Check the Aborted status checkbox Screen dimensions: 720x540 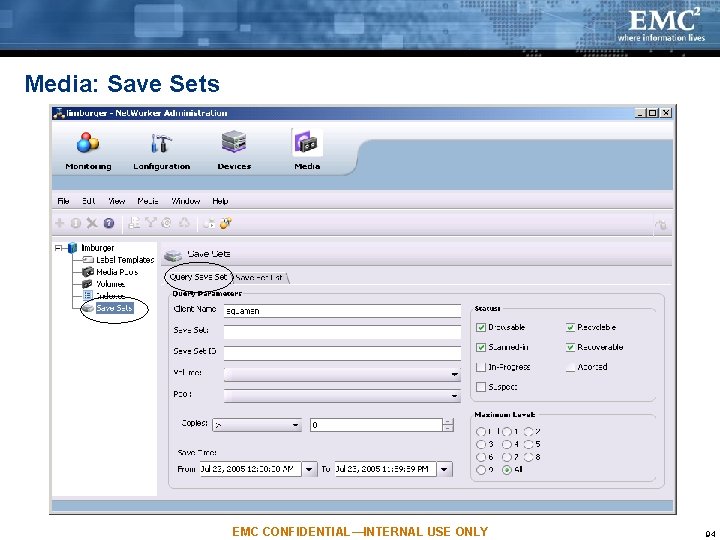[x=570, y=367]
